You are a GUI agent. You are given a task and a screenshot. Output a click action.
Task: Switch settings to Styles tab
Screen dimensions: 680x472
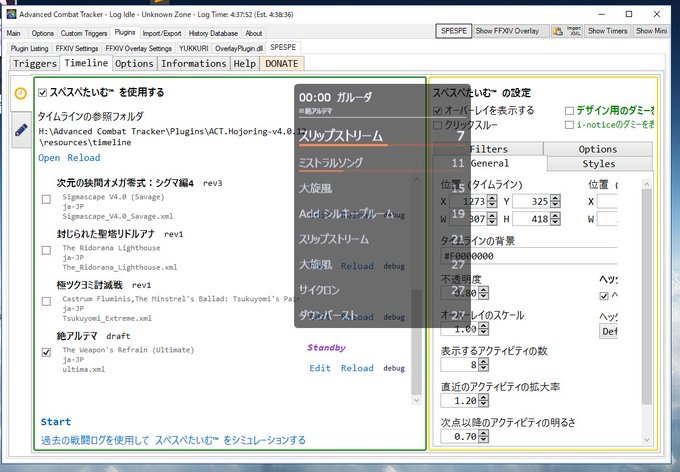[x=599, y=164]
